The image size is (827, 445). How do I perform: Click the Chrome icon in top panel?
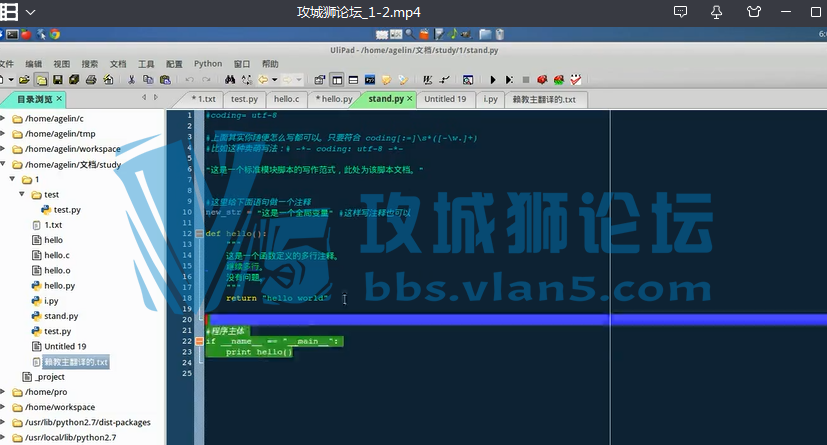(x=55, y=34)
